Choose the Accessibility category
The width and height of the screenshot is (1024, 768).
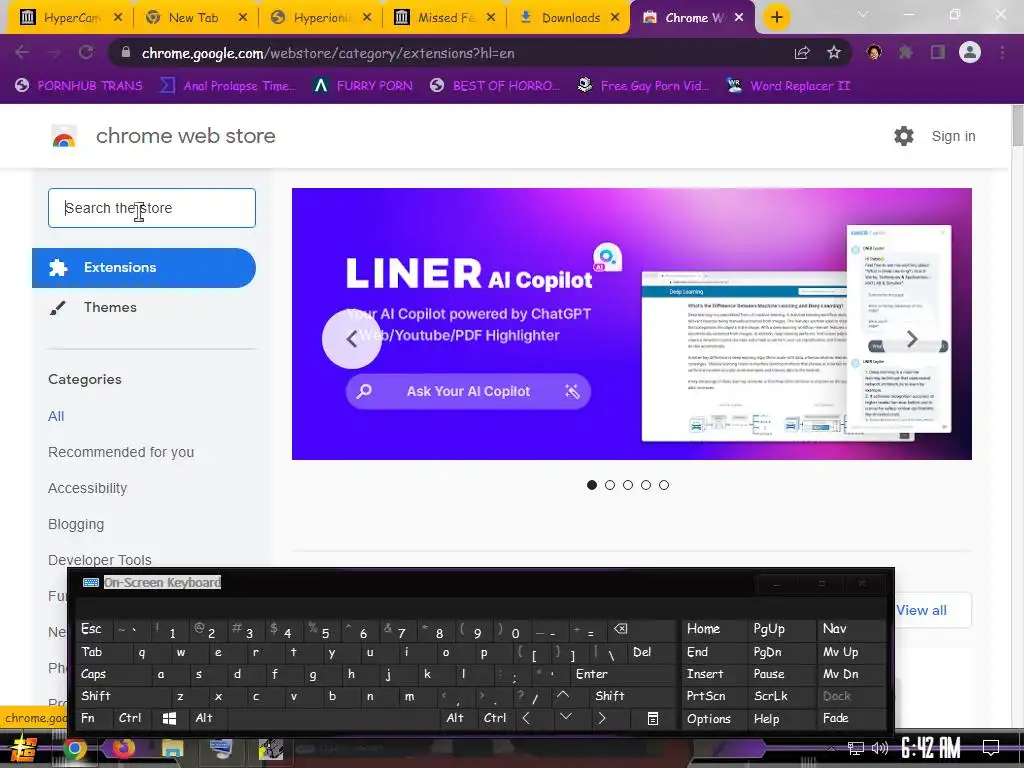click(x=88, y=488)
